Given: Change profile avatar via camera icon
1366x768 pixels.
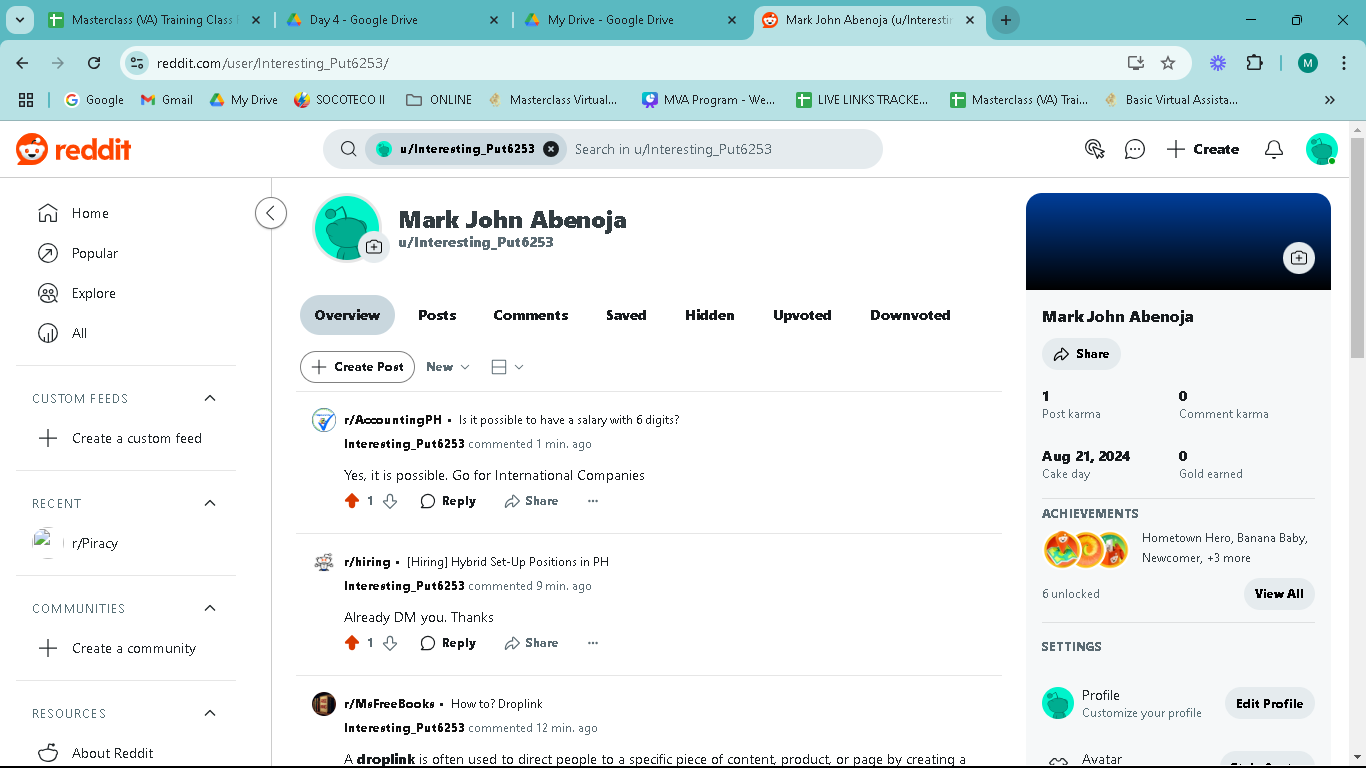Looking at the screenshot, I should tap(373, 247).
